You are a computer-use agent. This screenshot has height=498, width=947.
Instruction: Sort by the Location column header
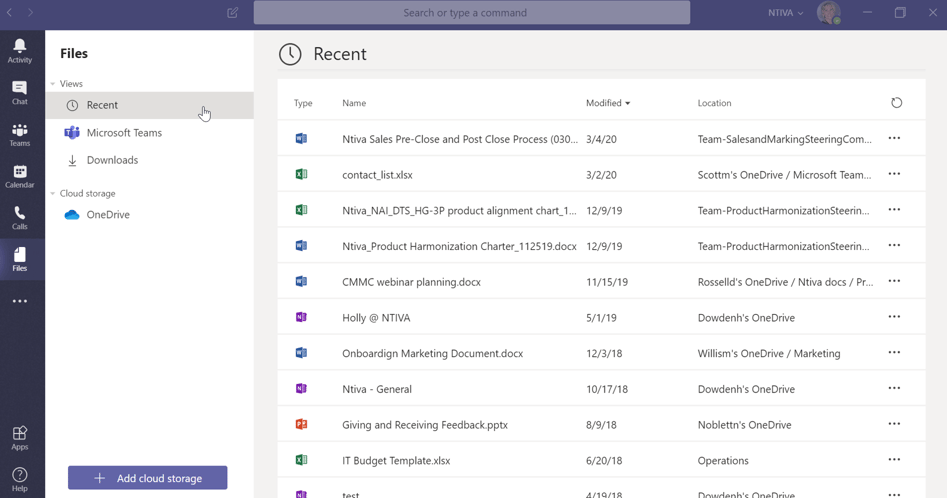[714, 103]
